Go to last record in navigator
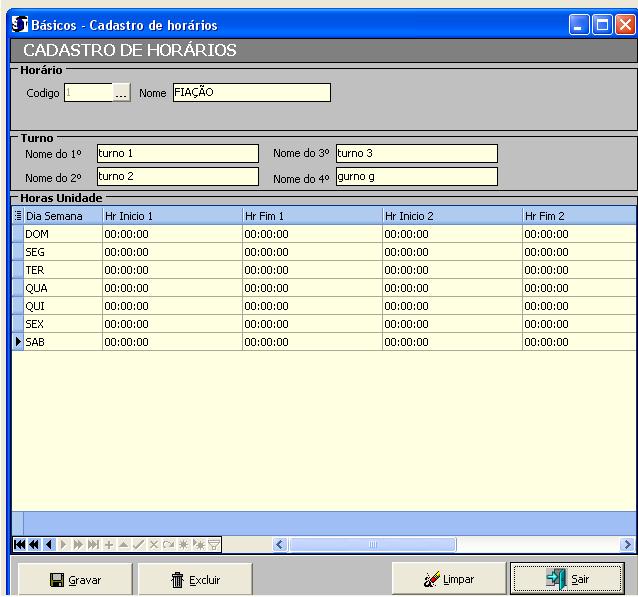Screen dimensions: 638x597 [94, 544]
